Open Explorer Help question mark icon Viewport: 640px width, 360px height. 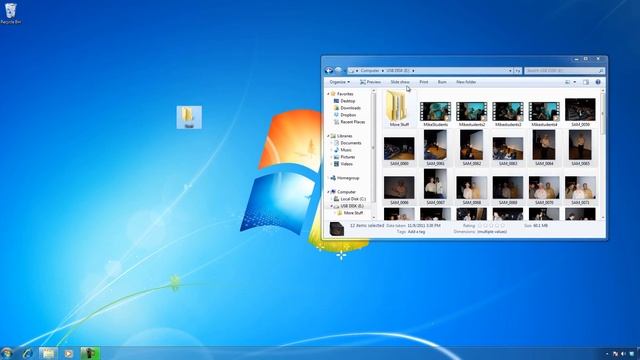pyautogui.click(x=598, y=82)
